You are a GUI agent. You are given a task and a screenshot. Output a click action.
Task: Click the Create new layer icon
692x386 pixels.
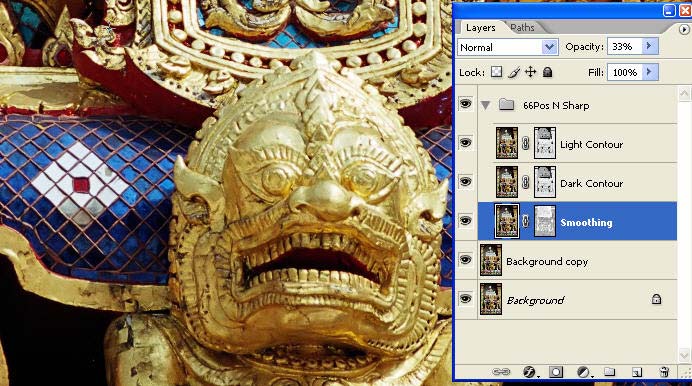[636, 372]
